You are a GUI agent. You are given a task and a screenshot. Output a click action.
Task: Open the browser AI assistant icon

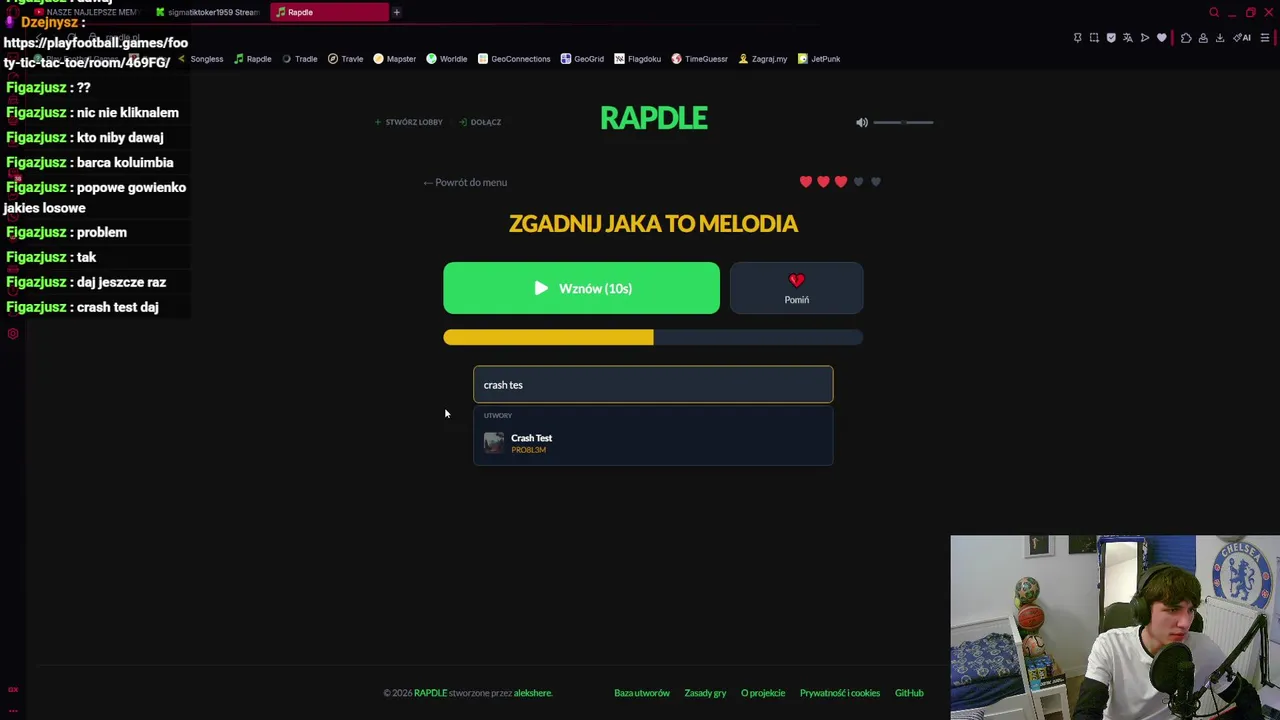(x=1242, y=38)
